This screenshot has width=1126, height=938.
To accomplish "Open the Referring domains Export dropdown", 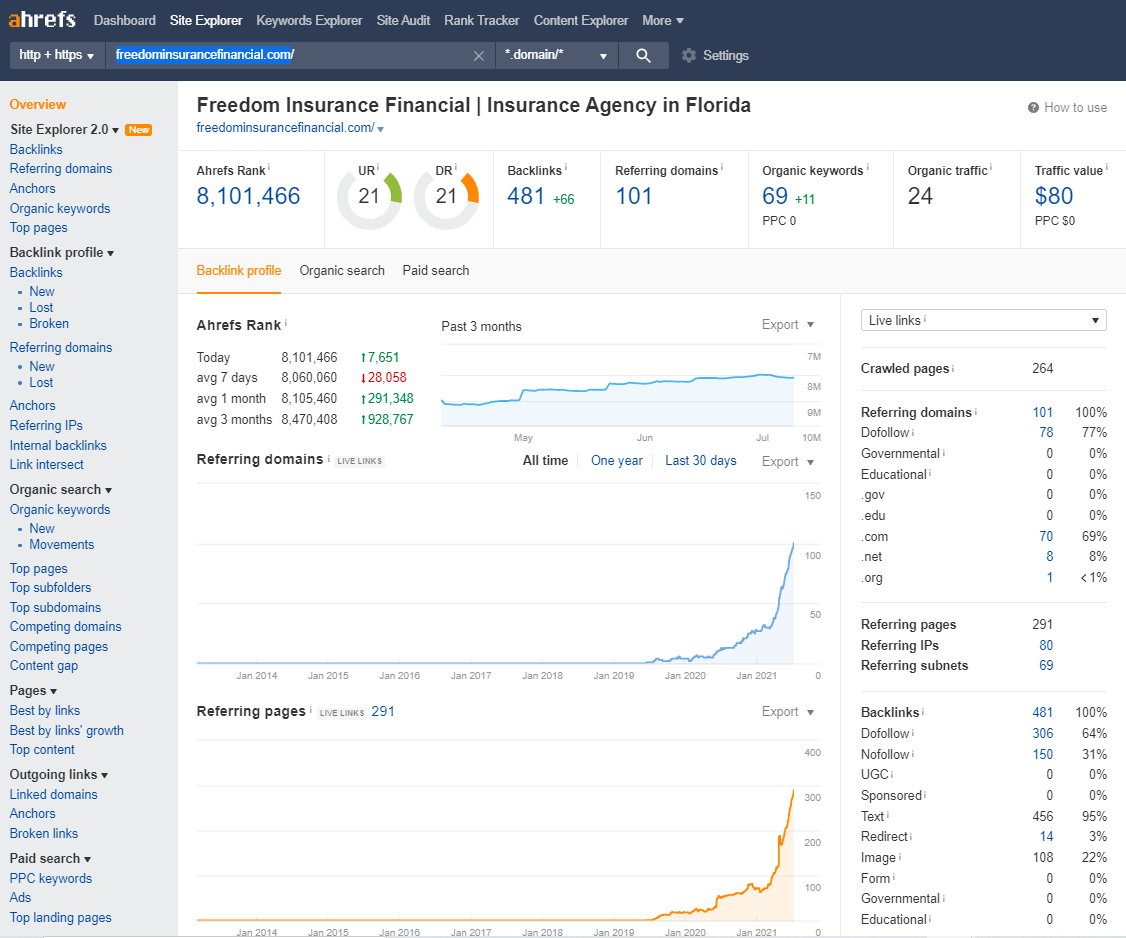I will pos(788,461).
